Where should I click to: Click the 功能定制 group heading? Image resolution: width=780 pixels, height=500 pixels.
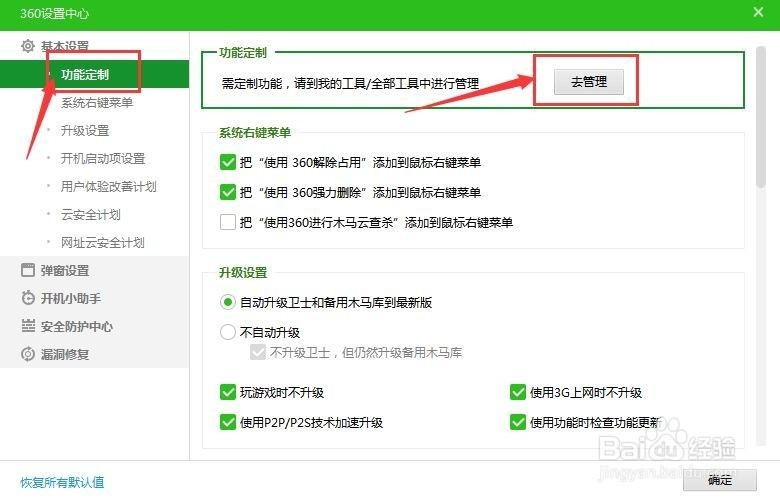(243, 53)
